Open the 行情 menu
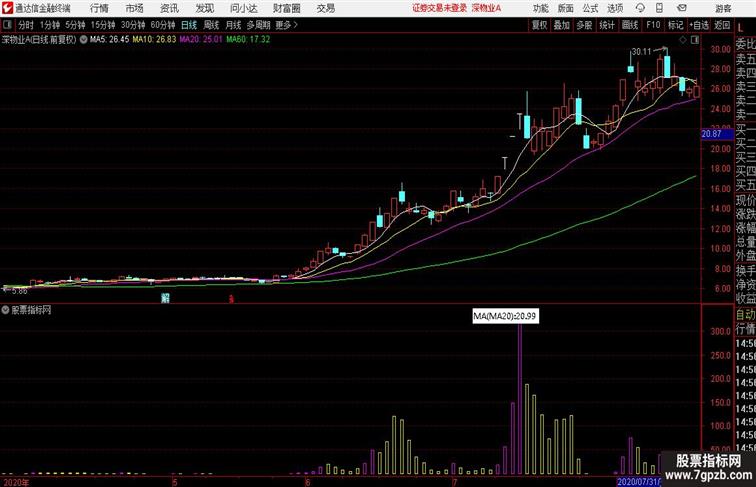The image size is (756, 487). click(99, 8)
